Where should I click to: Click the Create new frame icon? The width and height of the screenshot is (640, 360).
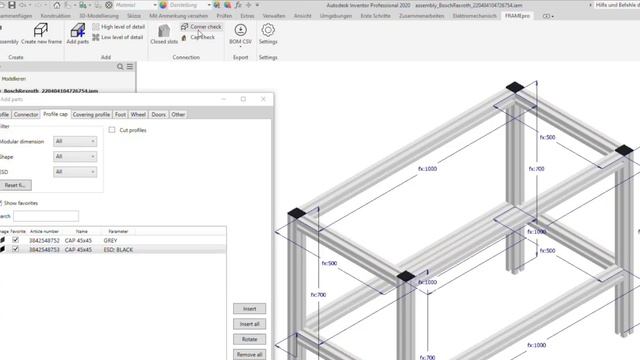(x=41, y=30)
